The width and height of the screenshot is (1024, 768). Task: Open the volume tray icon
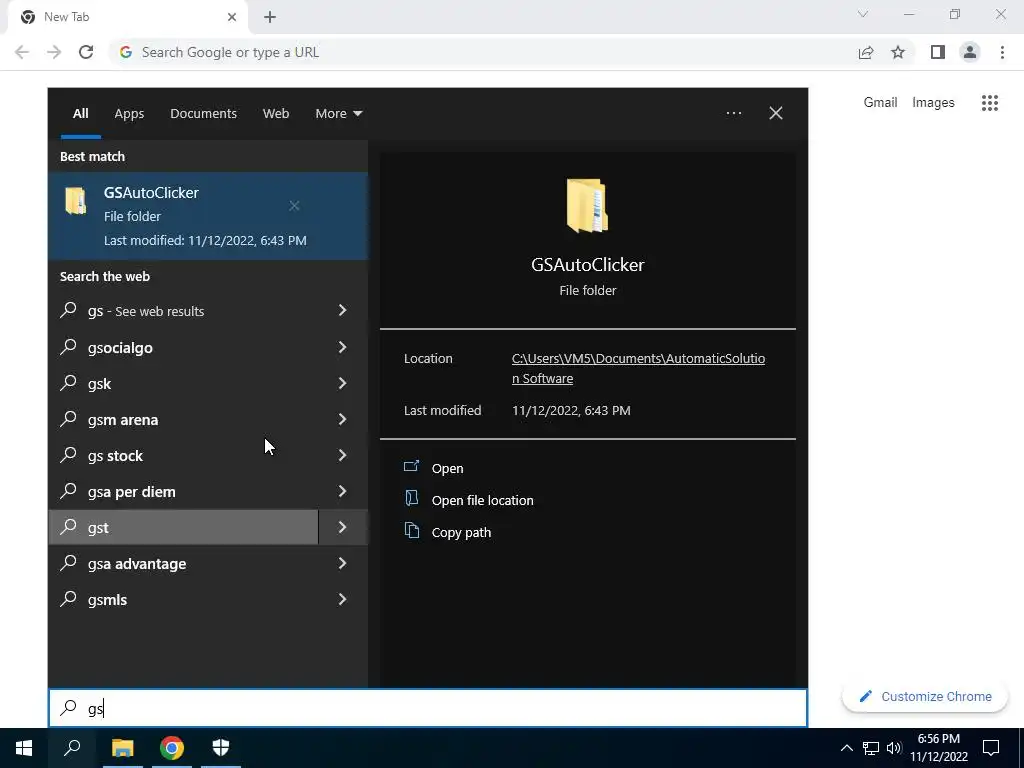(x=894, y=748)
